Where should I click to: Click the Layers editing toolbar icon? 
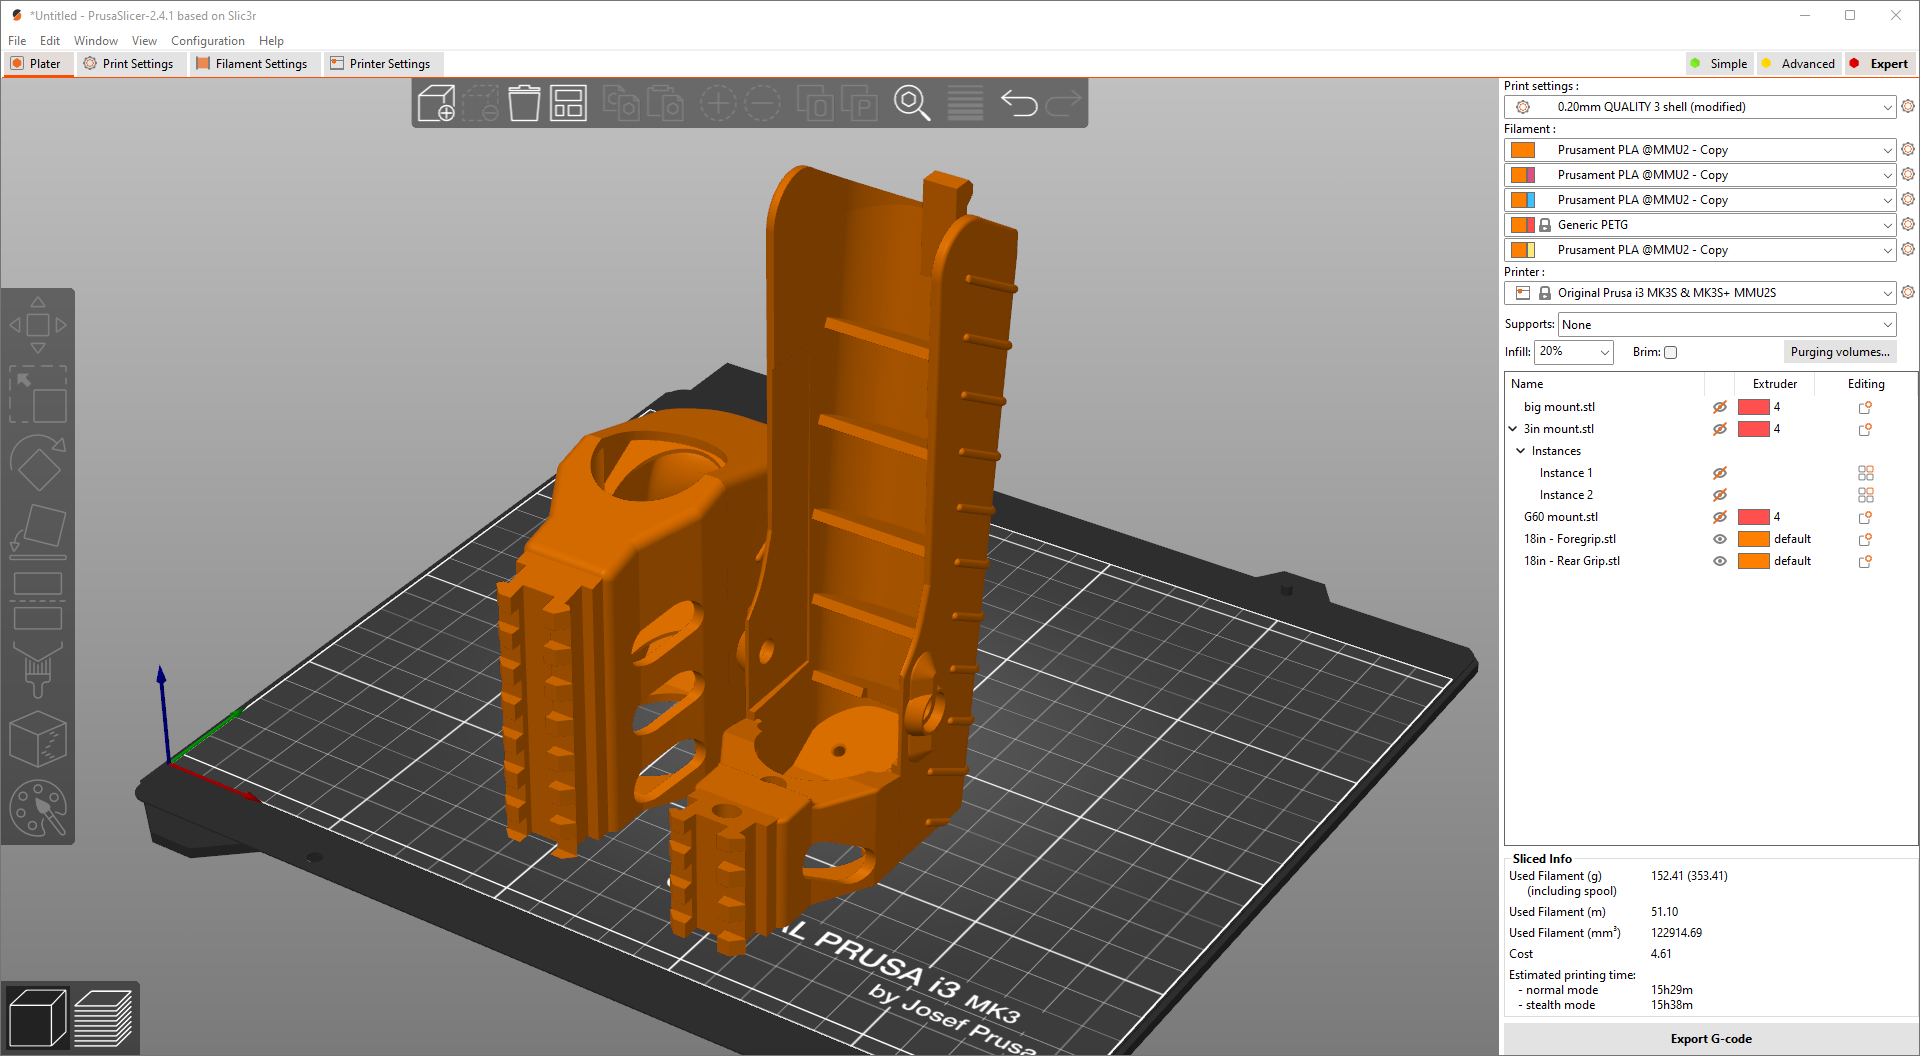tap(965, 103)
